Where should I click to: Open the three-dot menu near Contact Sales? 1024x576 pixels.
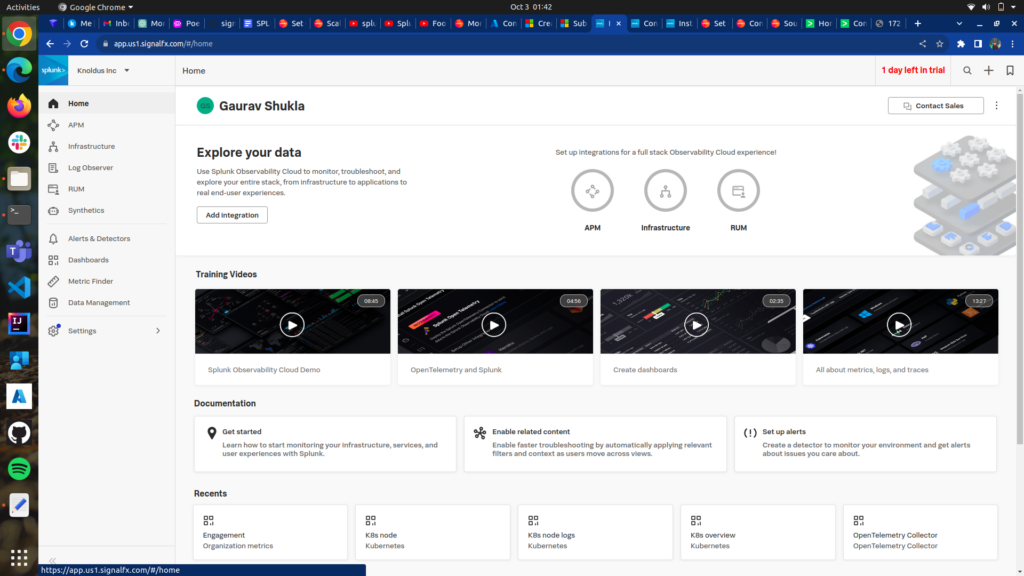tap(996, 105)
